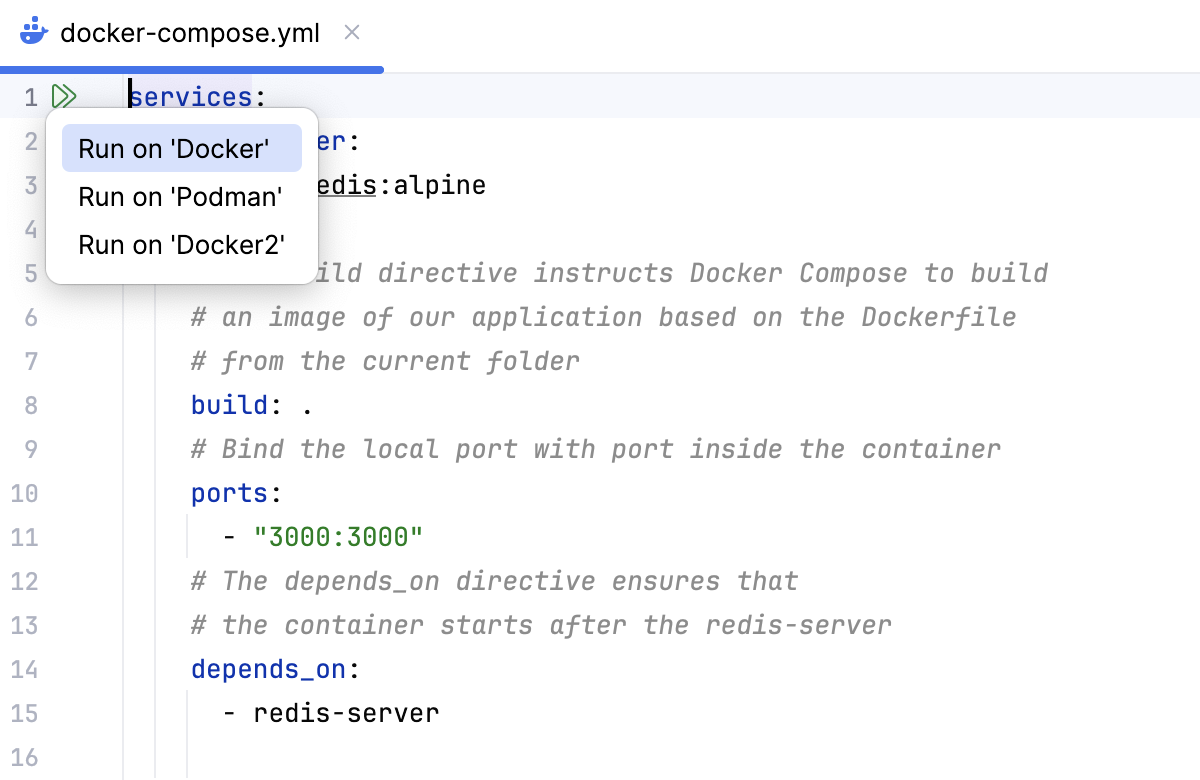Click the Docker whale icon in the tab
Image resolution: width=1200 pixels, height=780 pixels.
click(x=34, y=32)
